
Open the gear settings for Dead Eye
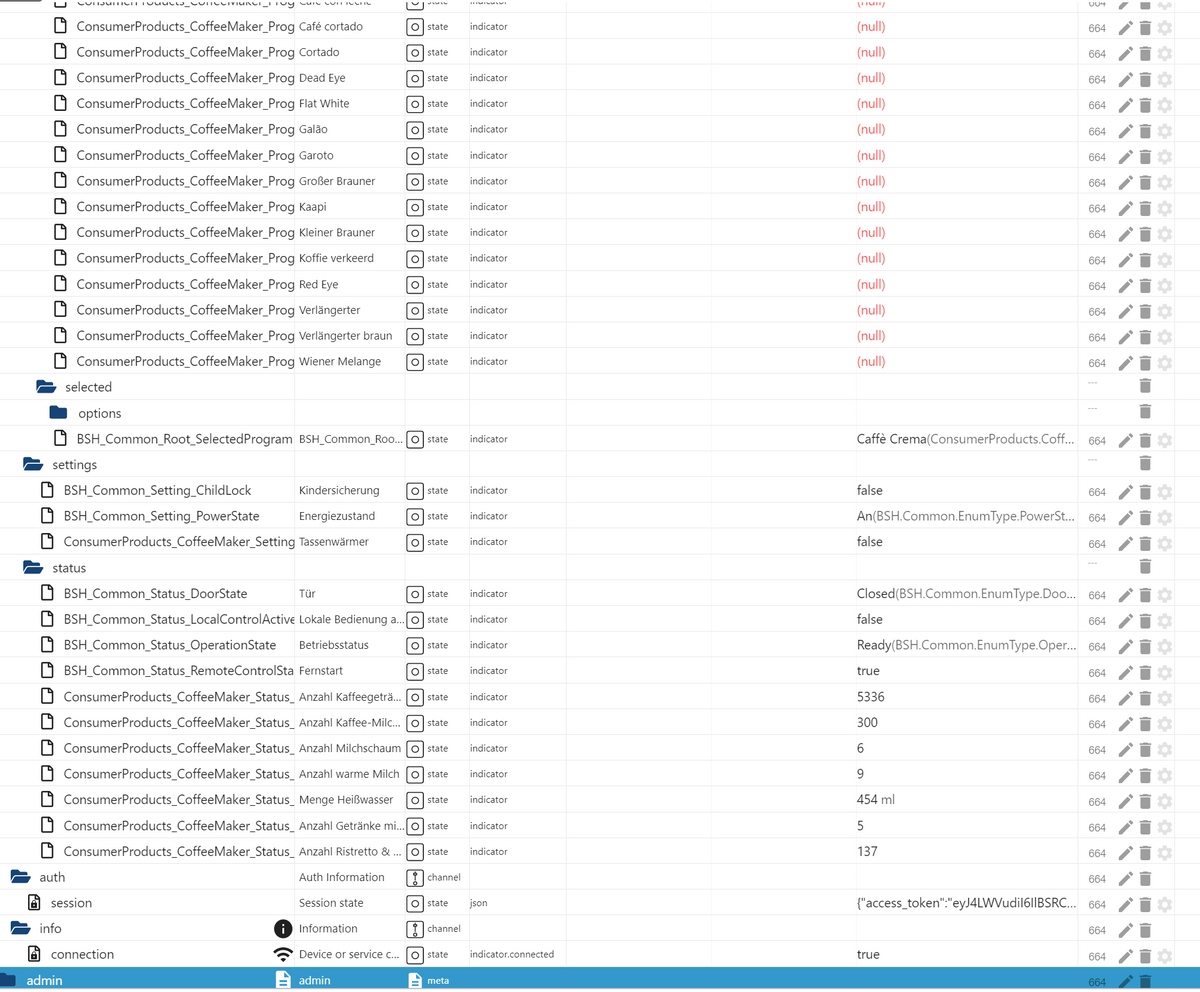[1164, 79]
